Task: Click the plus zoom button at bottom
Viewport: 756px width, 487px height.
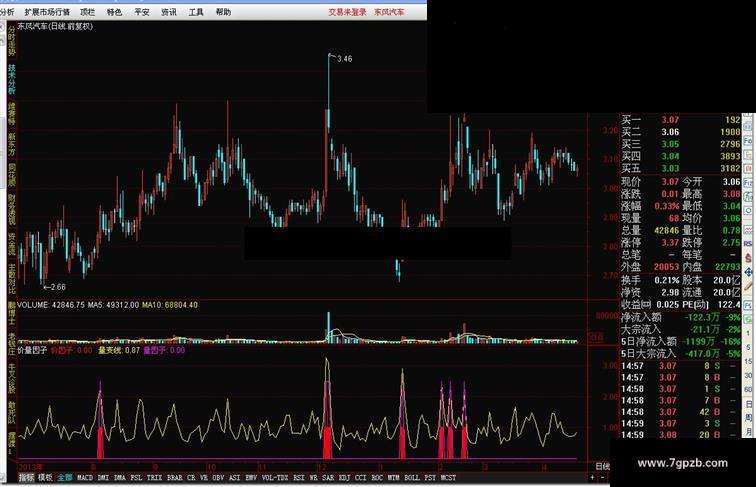Action: click(x=592, y=477)
